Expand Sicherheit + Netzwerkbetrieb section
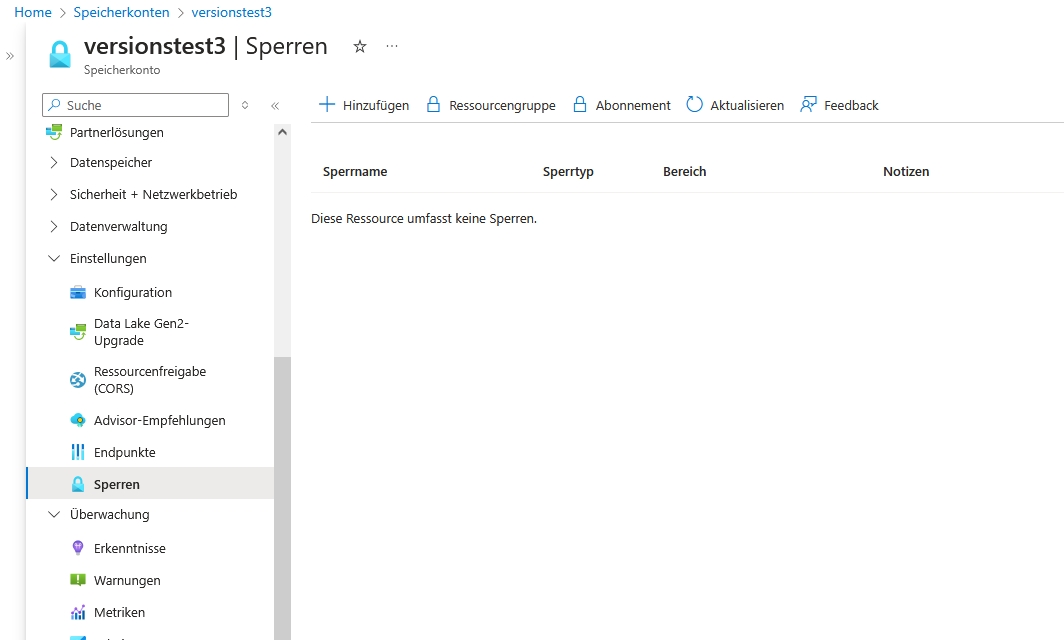Screen dimensions: 1064x640 coord(54,195)
